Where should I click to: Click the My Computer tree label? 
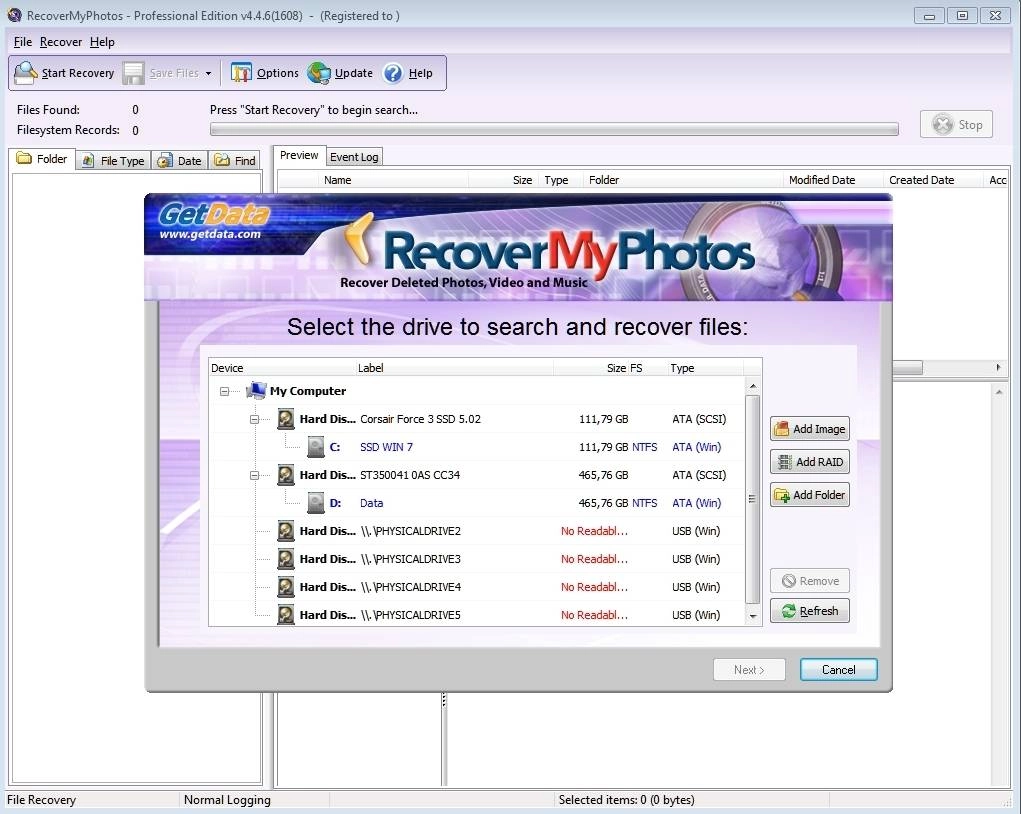308,391
